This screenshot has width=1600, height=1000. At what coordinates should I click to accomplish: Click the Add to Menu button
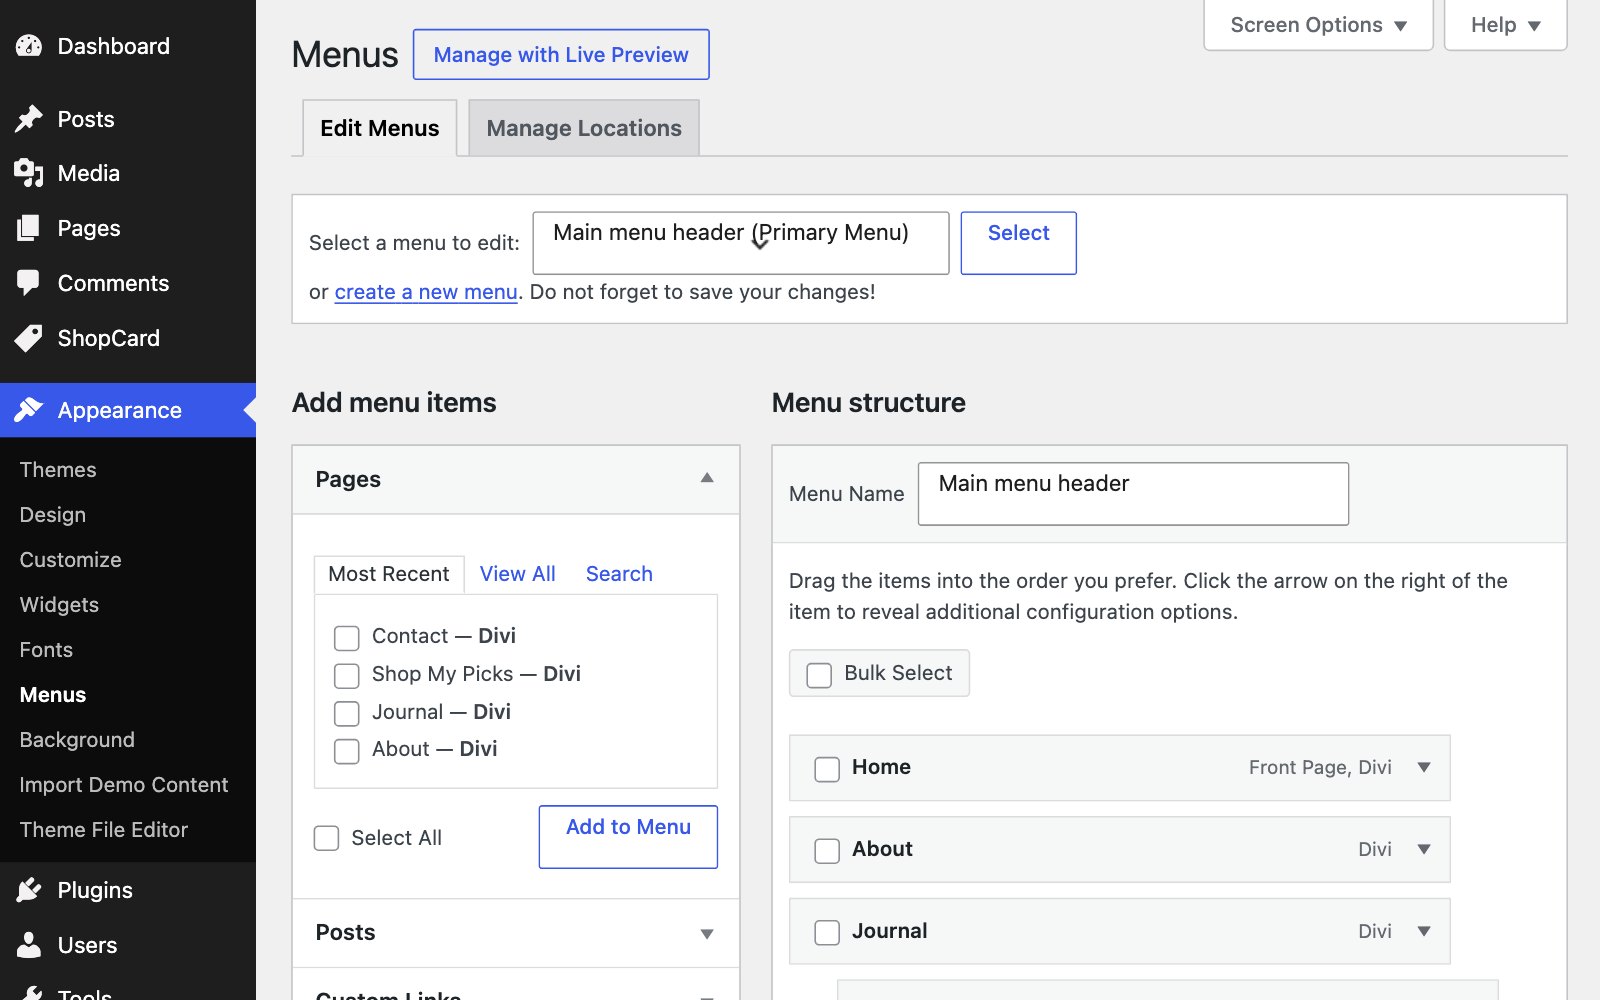tap(628, 837)
